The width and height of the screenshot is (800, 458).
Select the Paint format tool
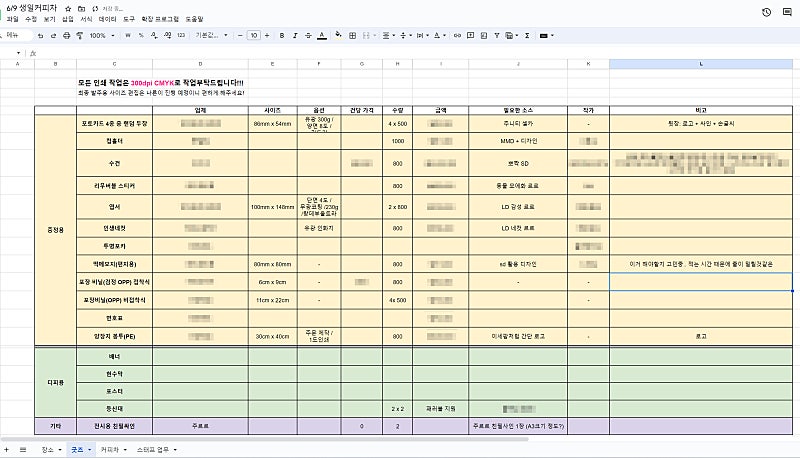[x=79, y=36]
